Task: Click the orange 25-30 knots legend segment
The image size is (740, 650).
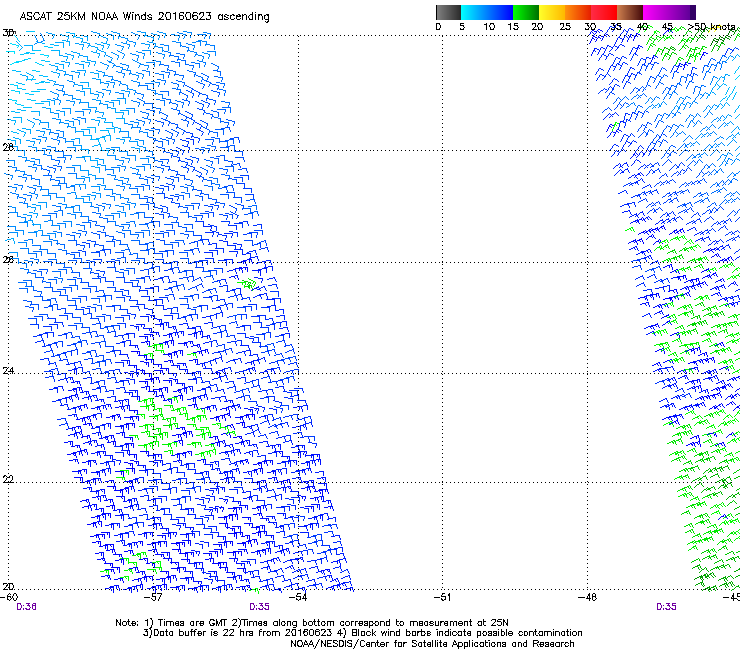Action: pos(578,12)
